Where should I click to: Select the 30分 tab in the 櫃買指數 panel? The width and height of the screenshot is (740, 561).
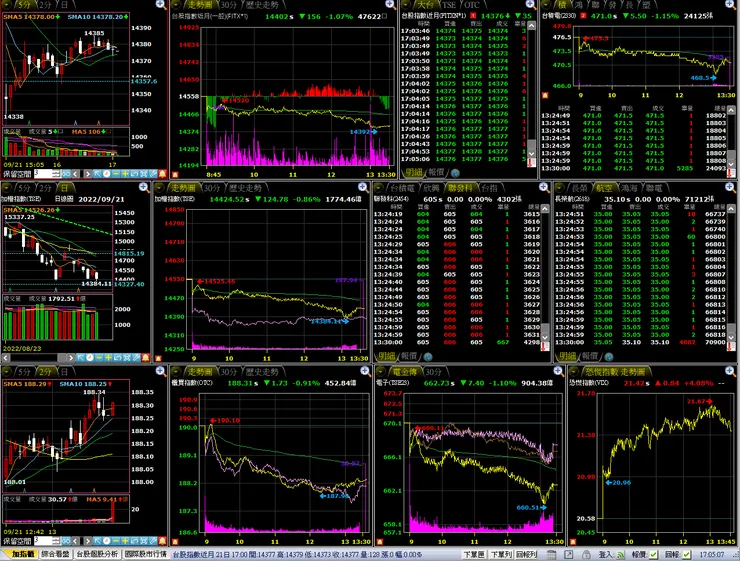click(x=228, y=372)
